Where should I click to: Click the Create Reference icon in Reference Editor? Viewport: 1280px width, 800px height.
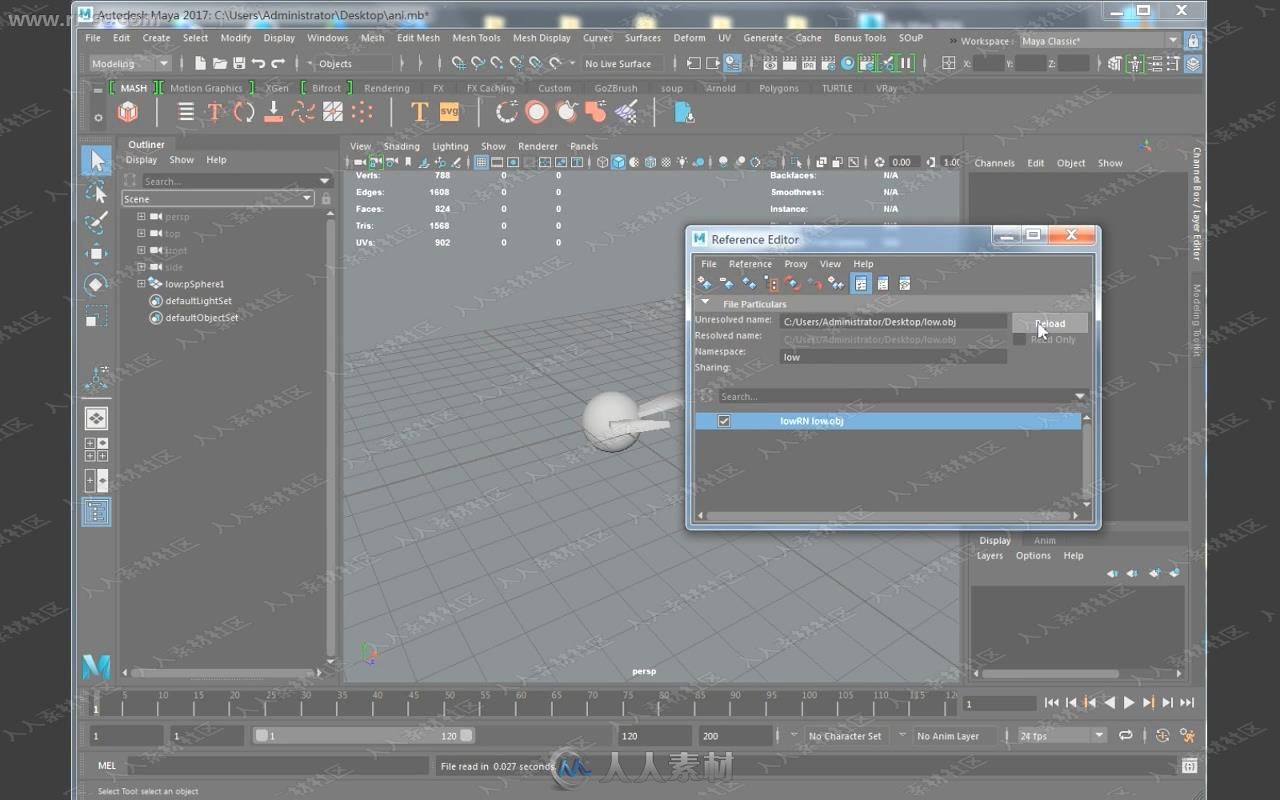pos(704,284)
